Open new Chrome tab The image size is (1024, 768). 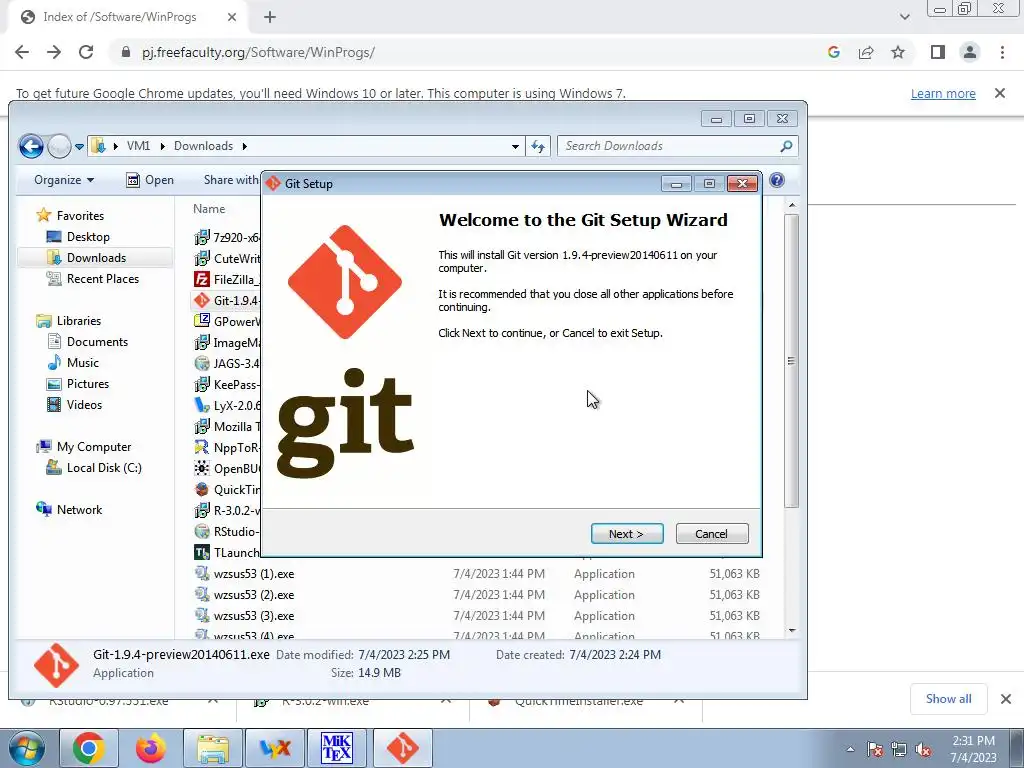point(270,18)
